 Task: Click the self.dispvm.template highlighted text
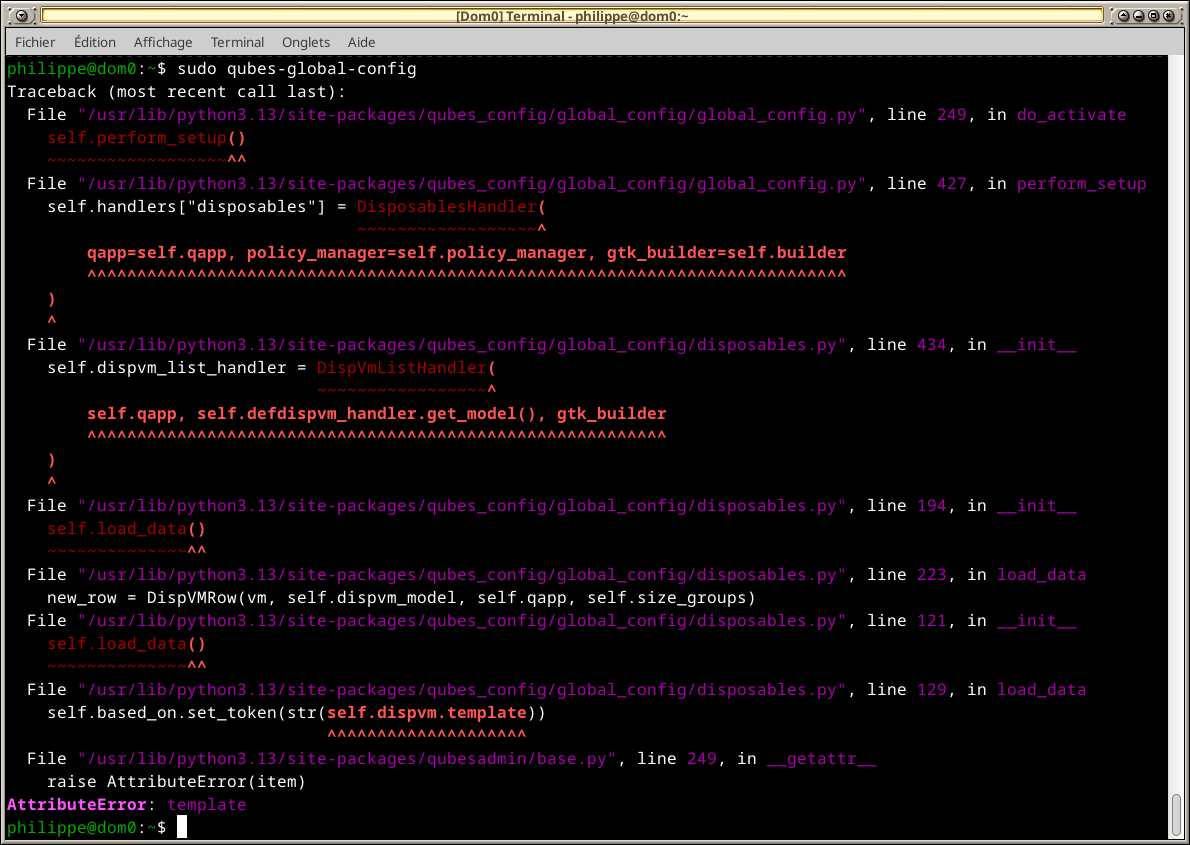[x=427, y=714]
